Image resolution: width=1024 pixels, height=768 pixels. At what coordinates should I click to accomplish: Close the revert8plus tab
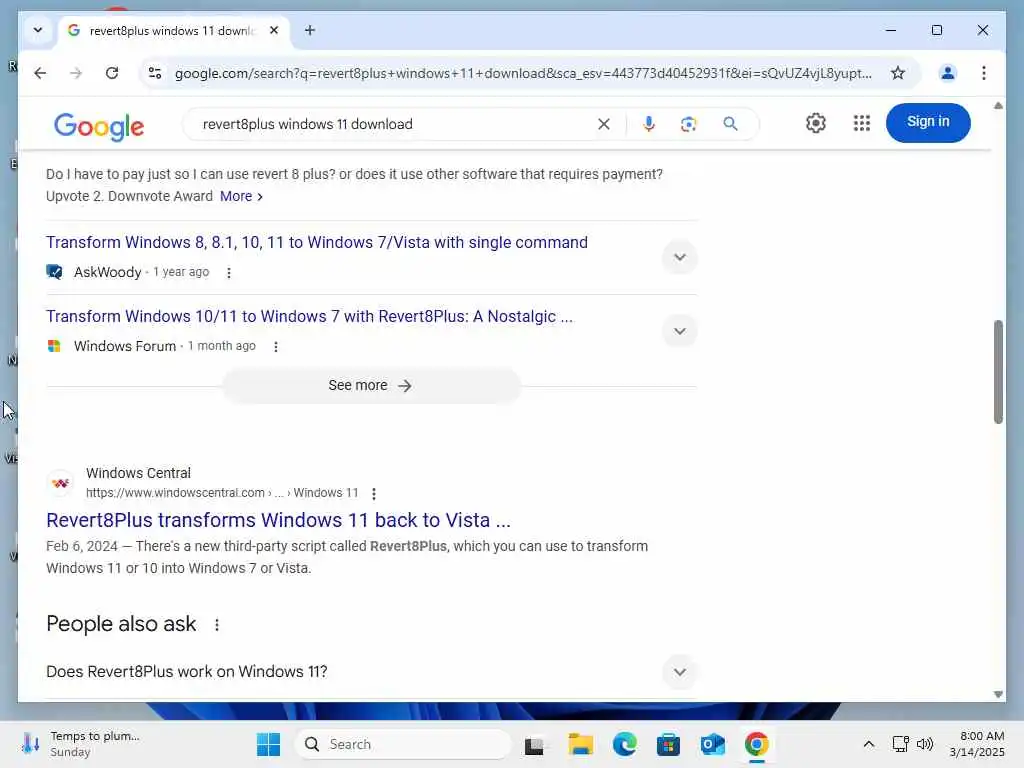274,30
